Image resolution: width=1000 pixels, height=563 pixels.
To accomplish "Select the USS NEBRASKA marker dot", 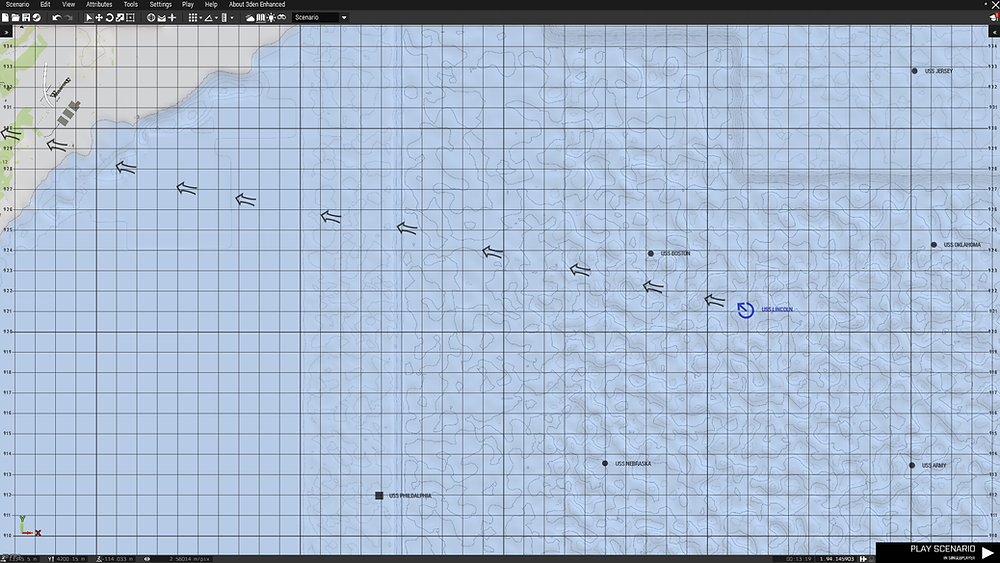I will coord(605,464).
